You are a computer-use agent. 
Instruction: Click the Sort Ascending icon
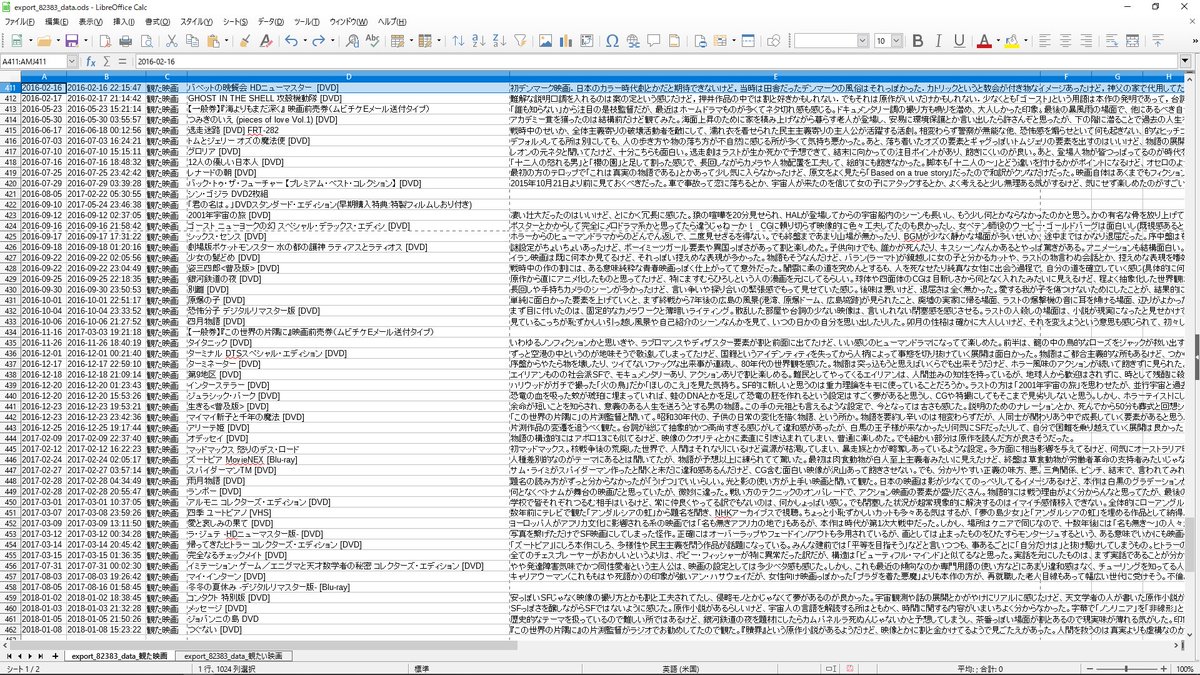[479, 41]
